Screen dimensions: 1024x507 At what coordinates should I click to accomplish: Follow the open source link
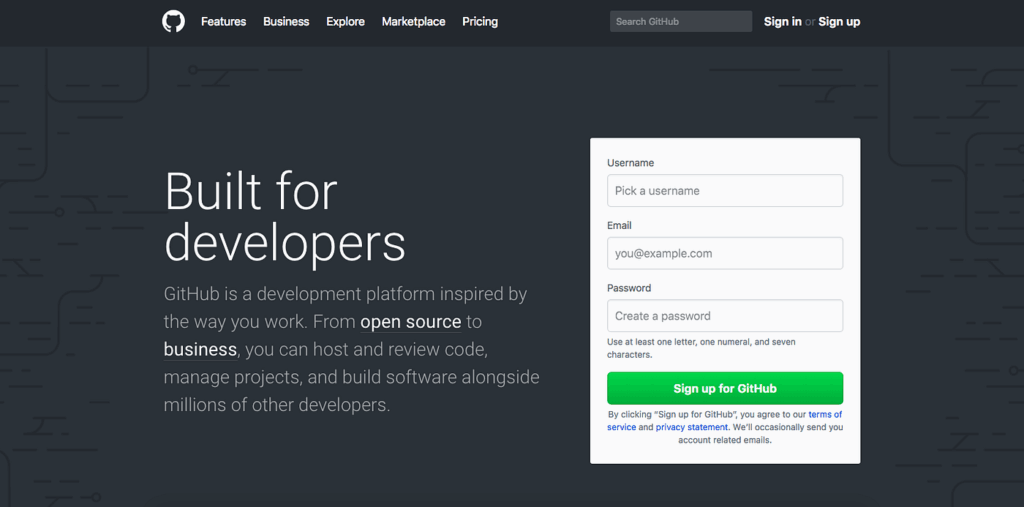click(x=411, y=322)
